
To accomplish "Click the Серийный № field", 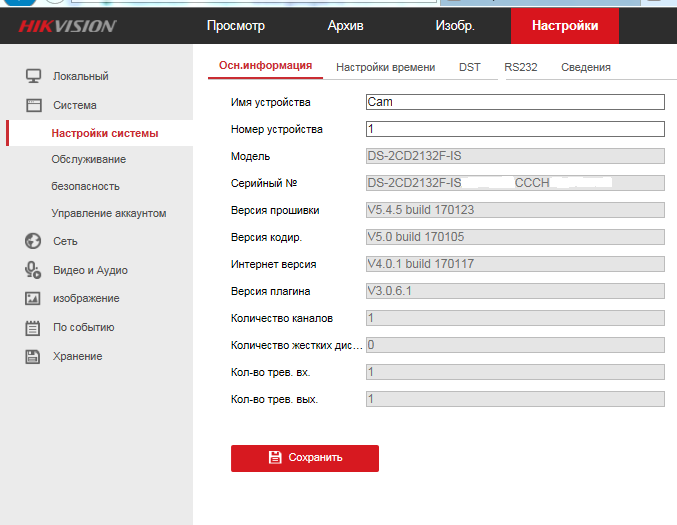I will 515,183.
